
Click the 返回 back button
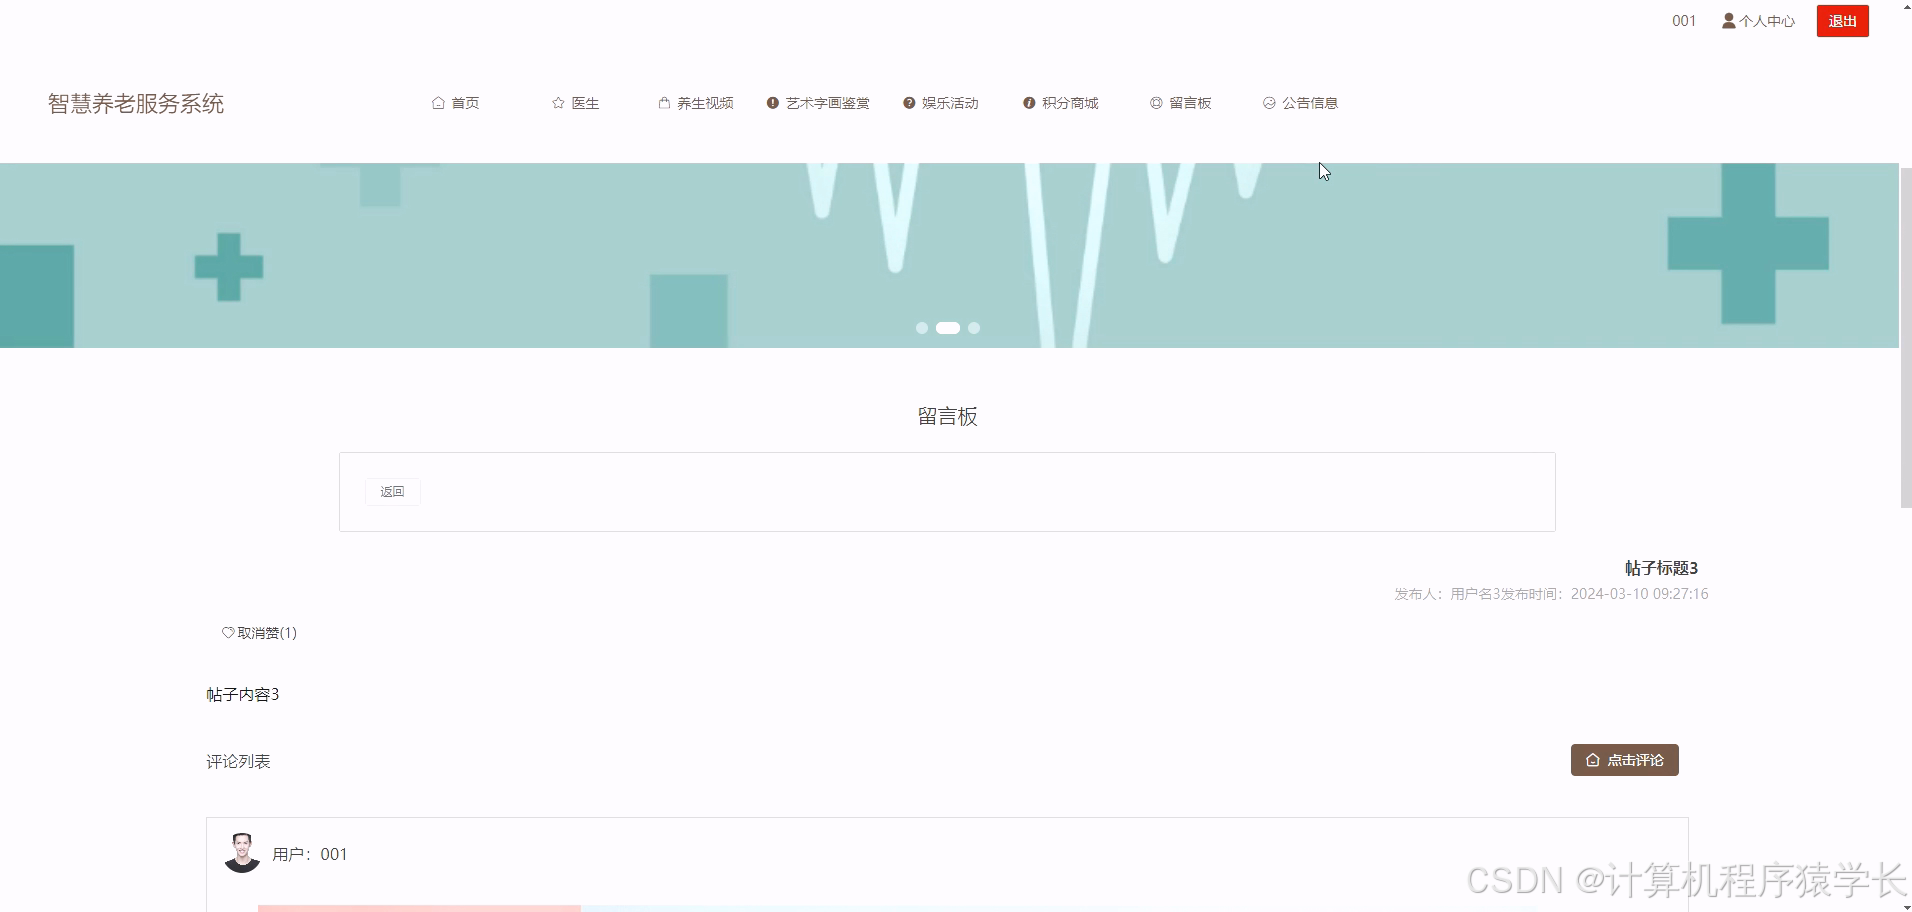coord(392,491)
